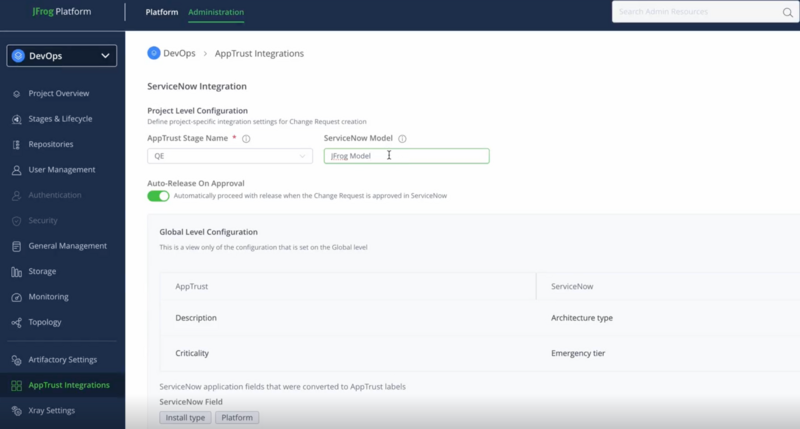
Task: Click the Platform label tag
Action: click(x=237, y=418)
